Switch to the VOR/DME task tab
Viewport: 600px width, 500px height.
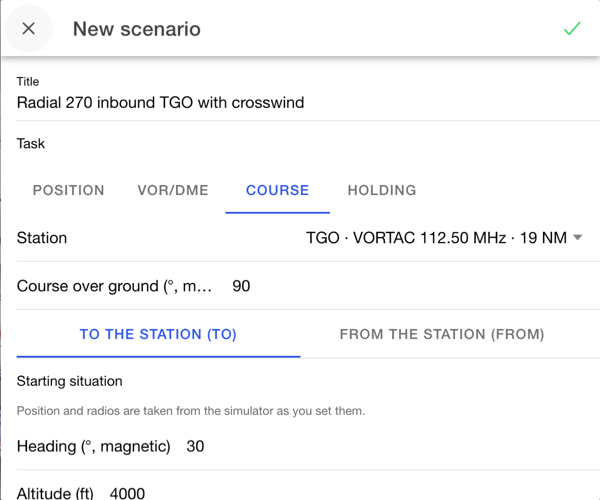(x=173, y=190)
